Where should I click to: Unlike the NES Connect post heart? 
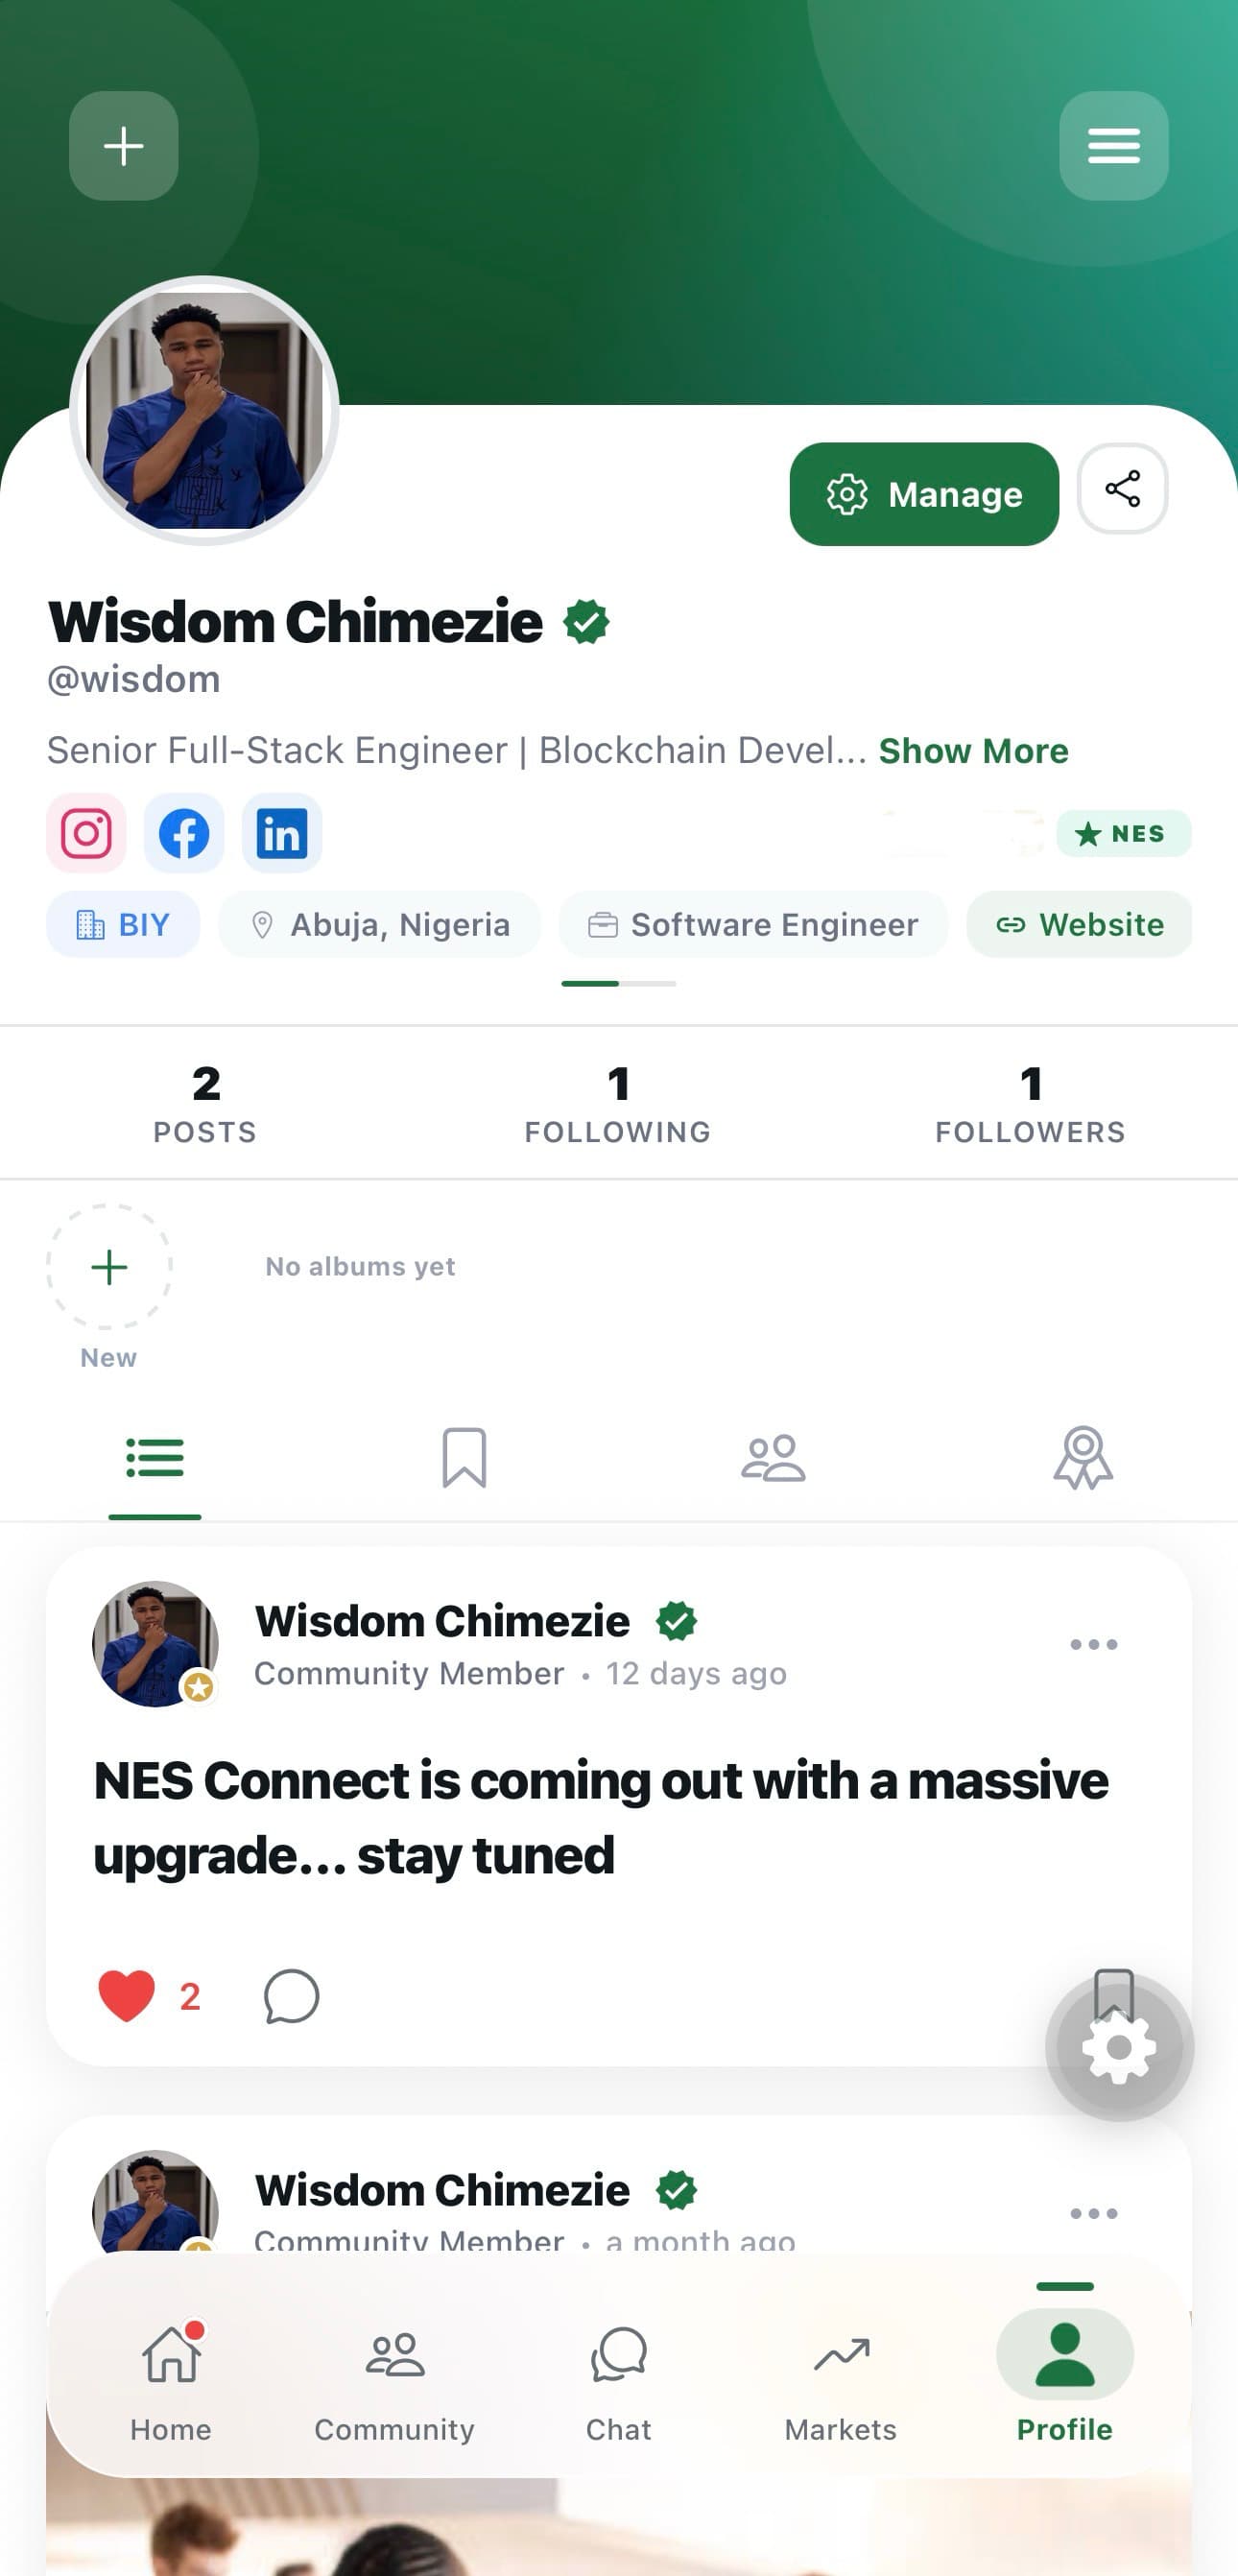(x=127, y=1996)
